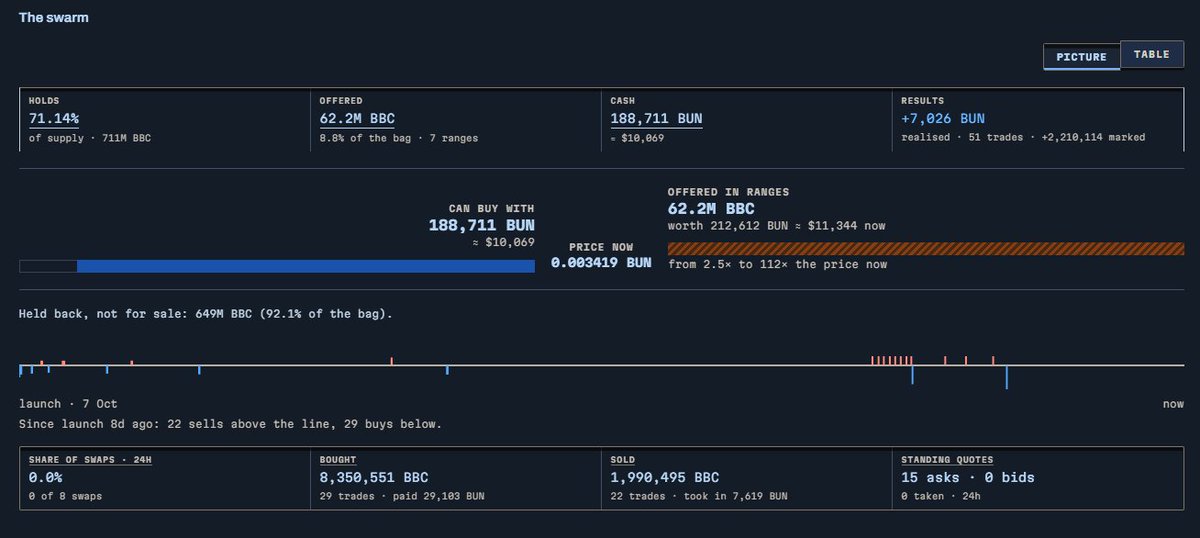Click the 'HOLDS' card label
The width and height of the screenshot is (1200, 538).
pyautogui.click(x=44, y=101)
